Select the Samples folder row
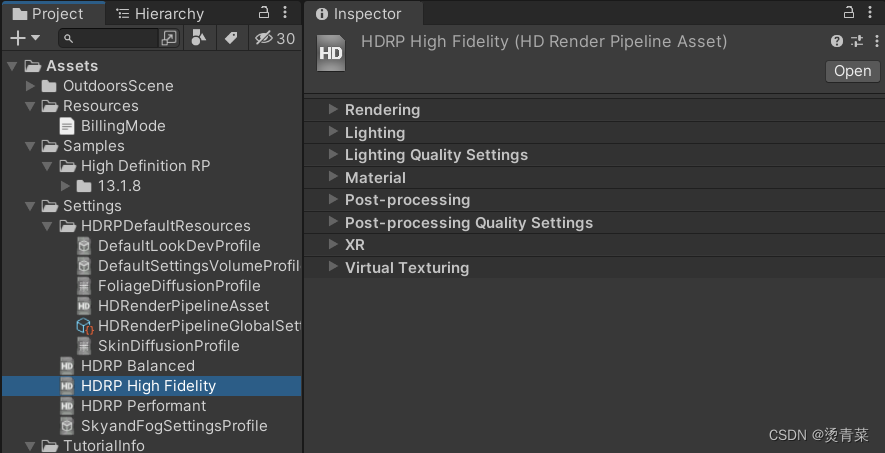The height and width of the screenshot is (453, 885). pyautogui.click(x=152, y=146)
